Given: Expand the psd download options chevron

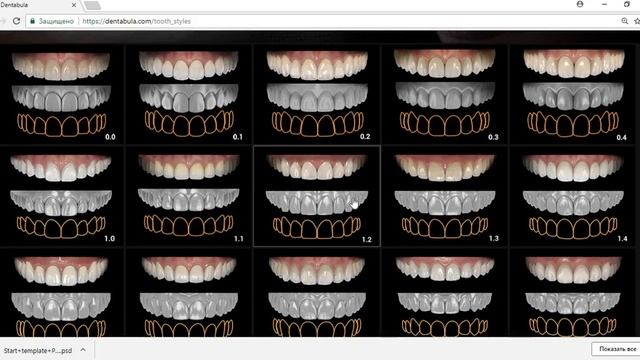Looking at the screenshot, I should point(83,350).
